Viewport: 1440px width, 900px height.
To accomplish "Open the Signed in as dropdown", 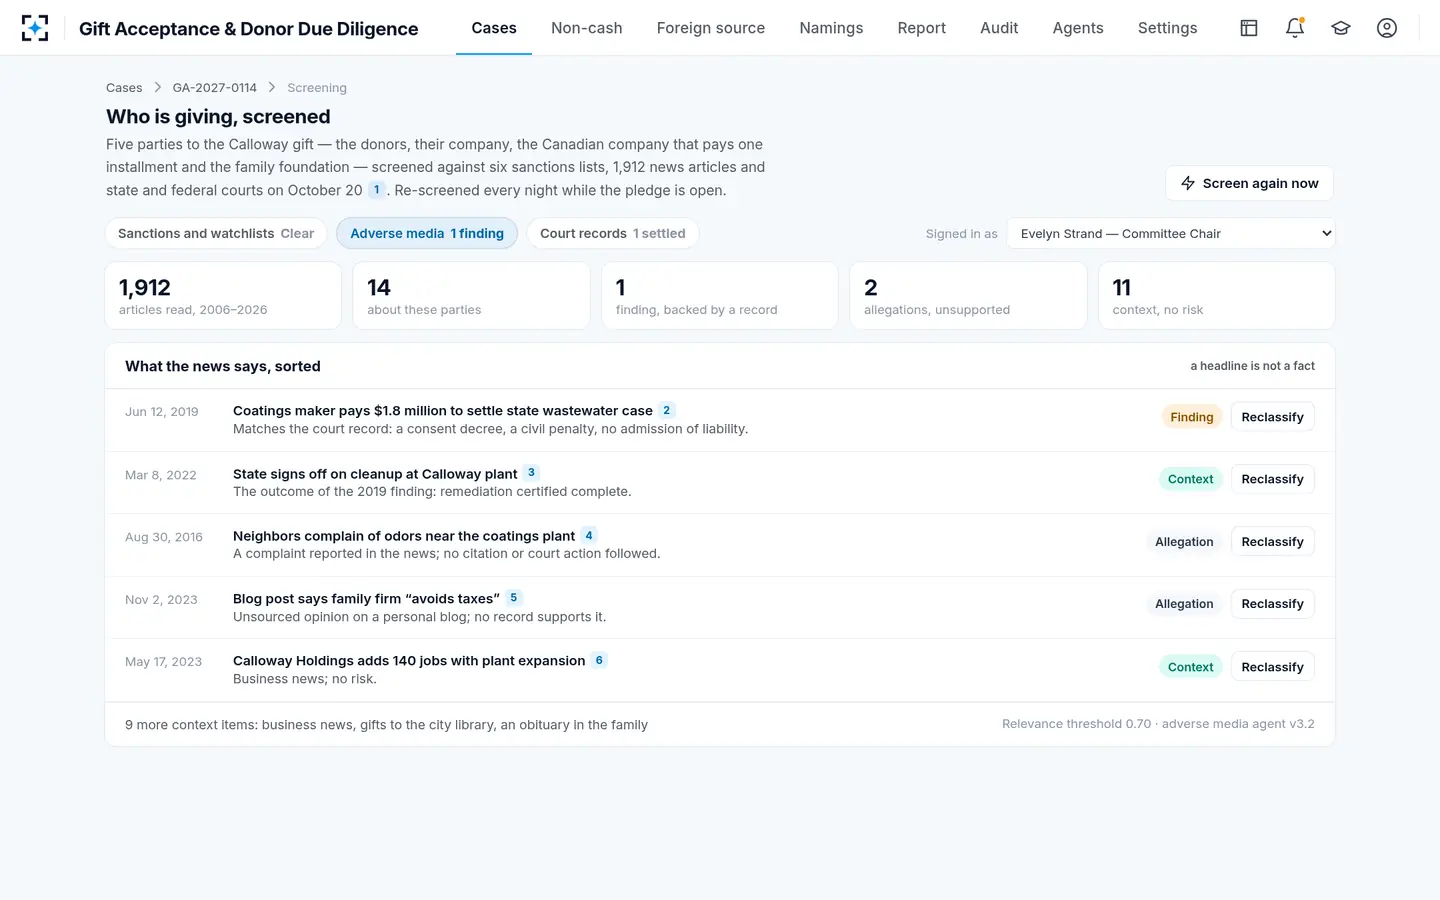I will click(x=1171, y=233).
